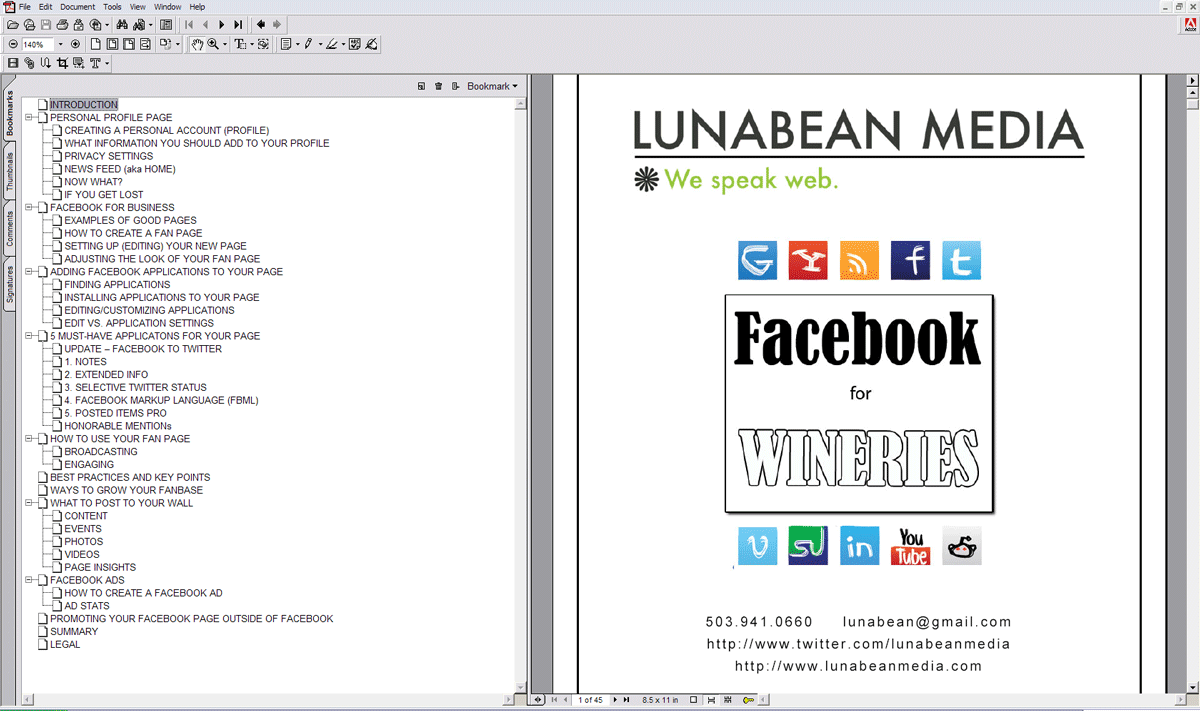Select the Actual Size page view icon
Viewport: 1200px width, 711px height.
(96, 44)
